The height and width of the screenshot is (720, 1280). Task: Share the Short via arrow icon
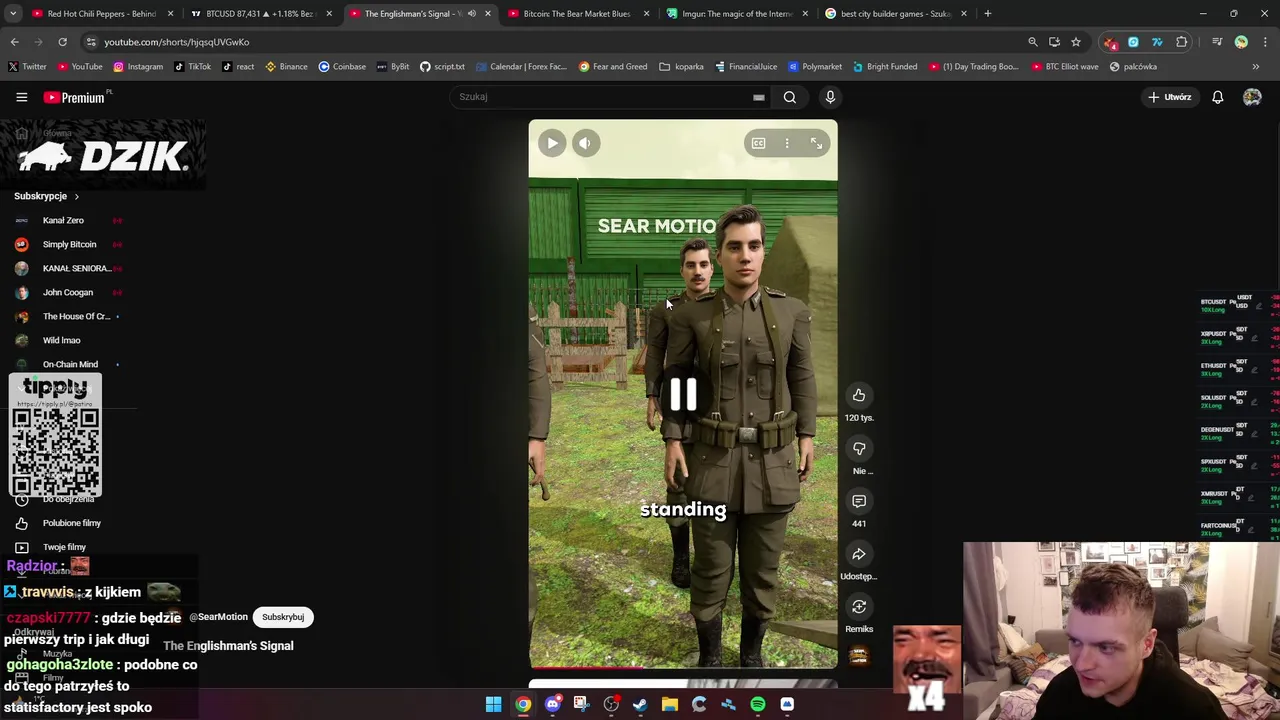pos(859,554)
